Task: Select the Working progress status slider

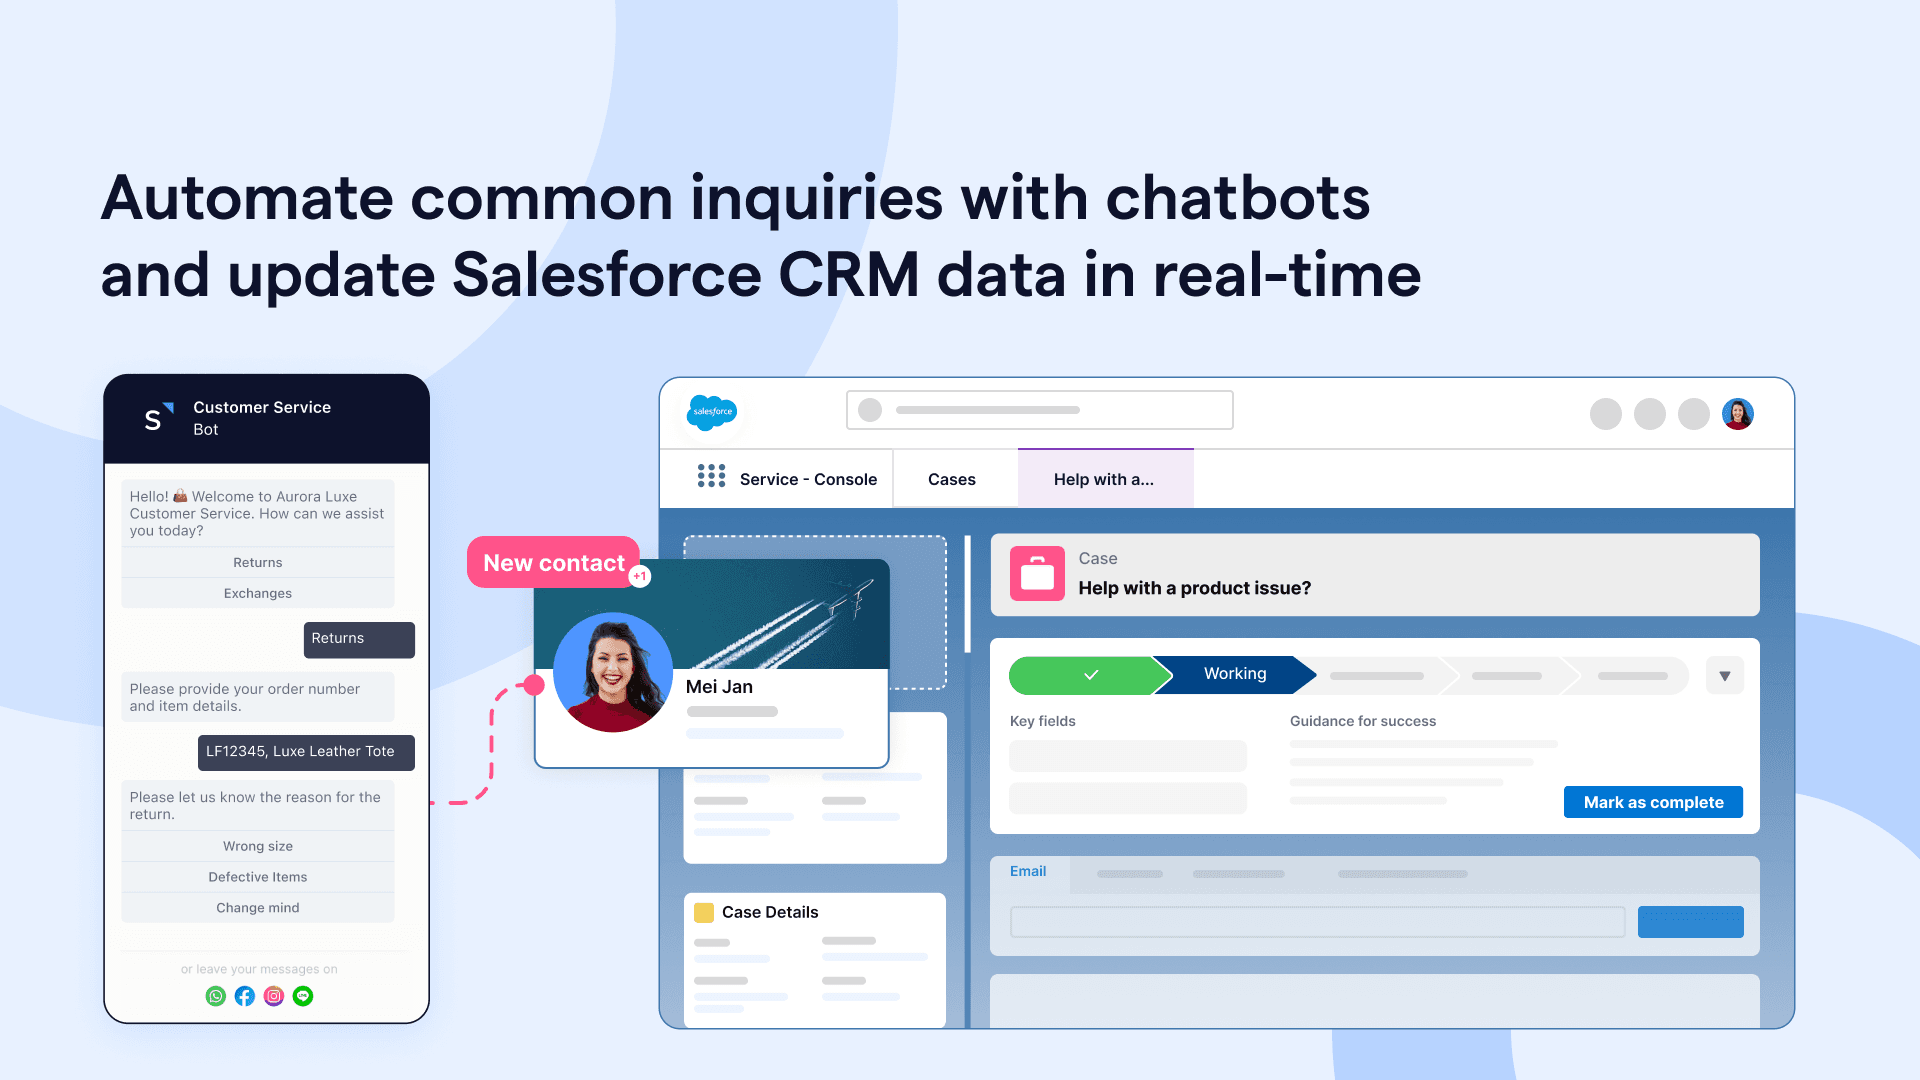Action: (x=1233, y=674)
